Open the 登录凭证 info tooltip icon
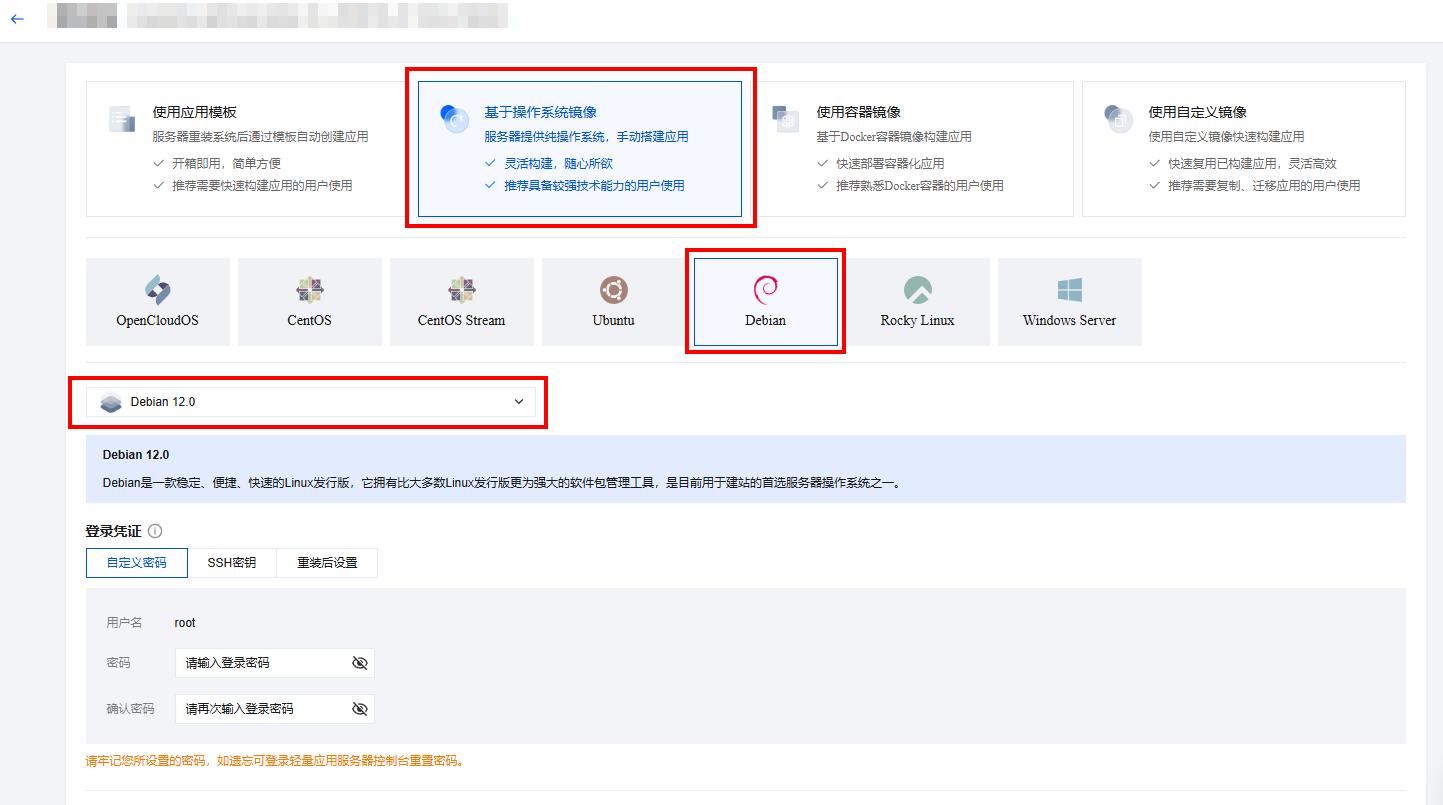 pyautogui.click(x=156, y=531)
